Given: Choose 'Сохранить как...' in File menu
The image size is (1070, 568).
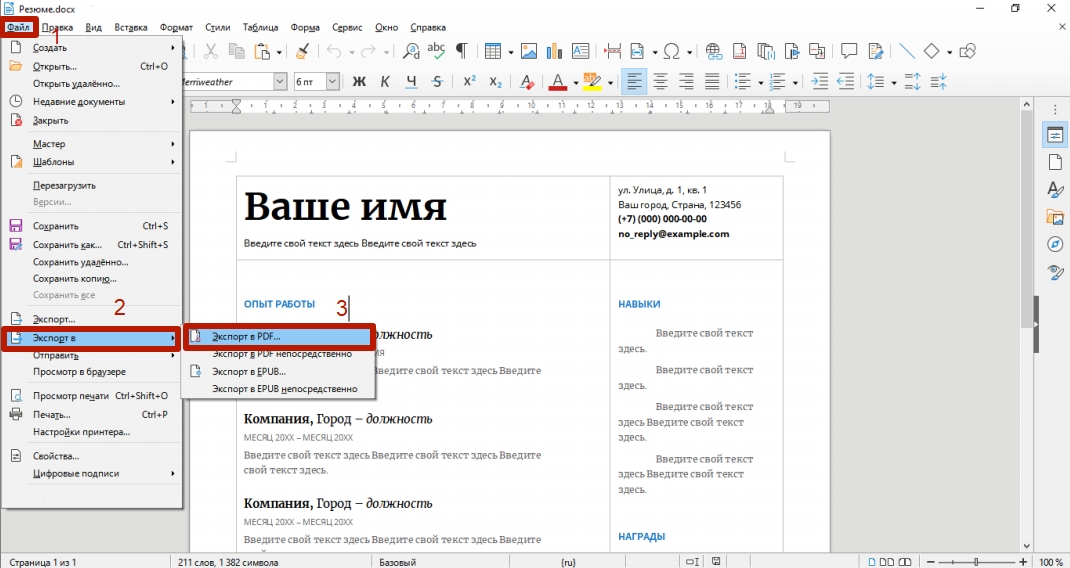Looking at the screenshot, I should click(67, 244).
